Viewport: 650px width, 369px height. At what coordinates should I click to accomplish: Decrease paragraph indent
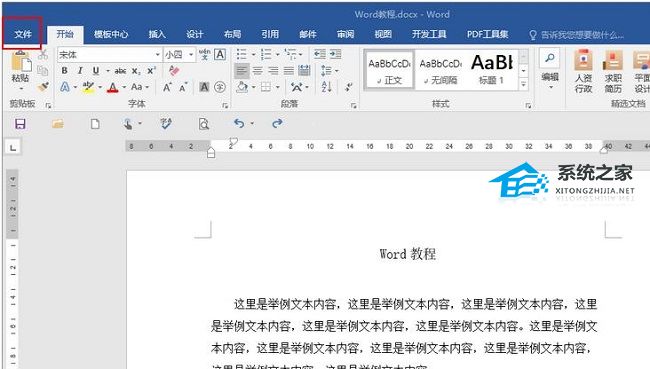coord(320,54)
